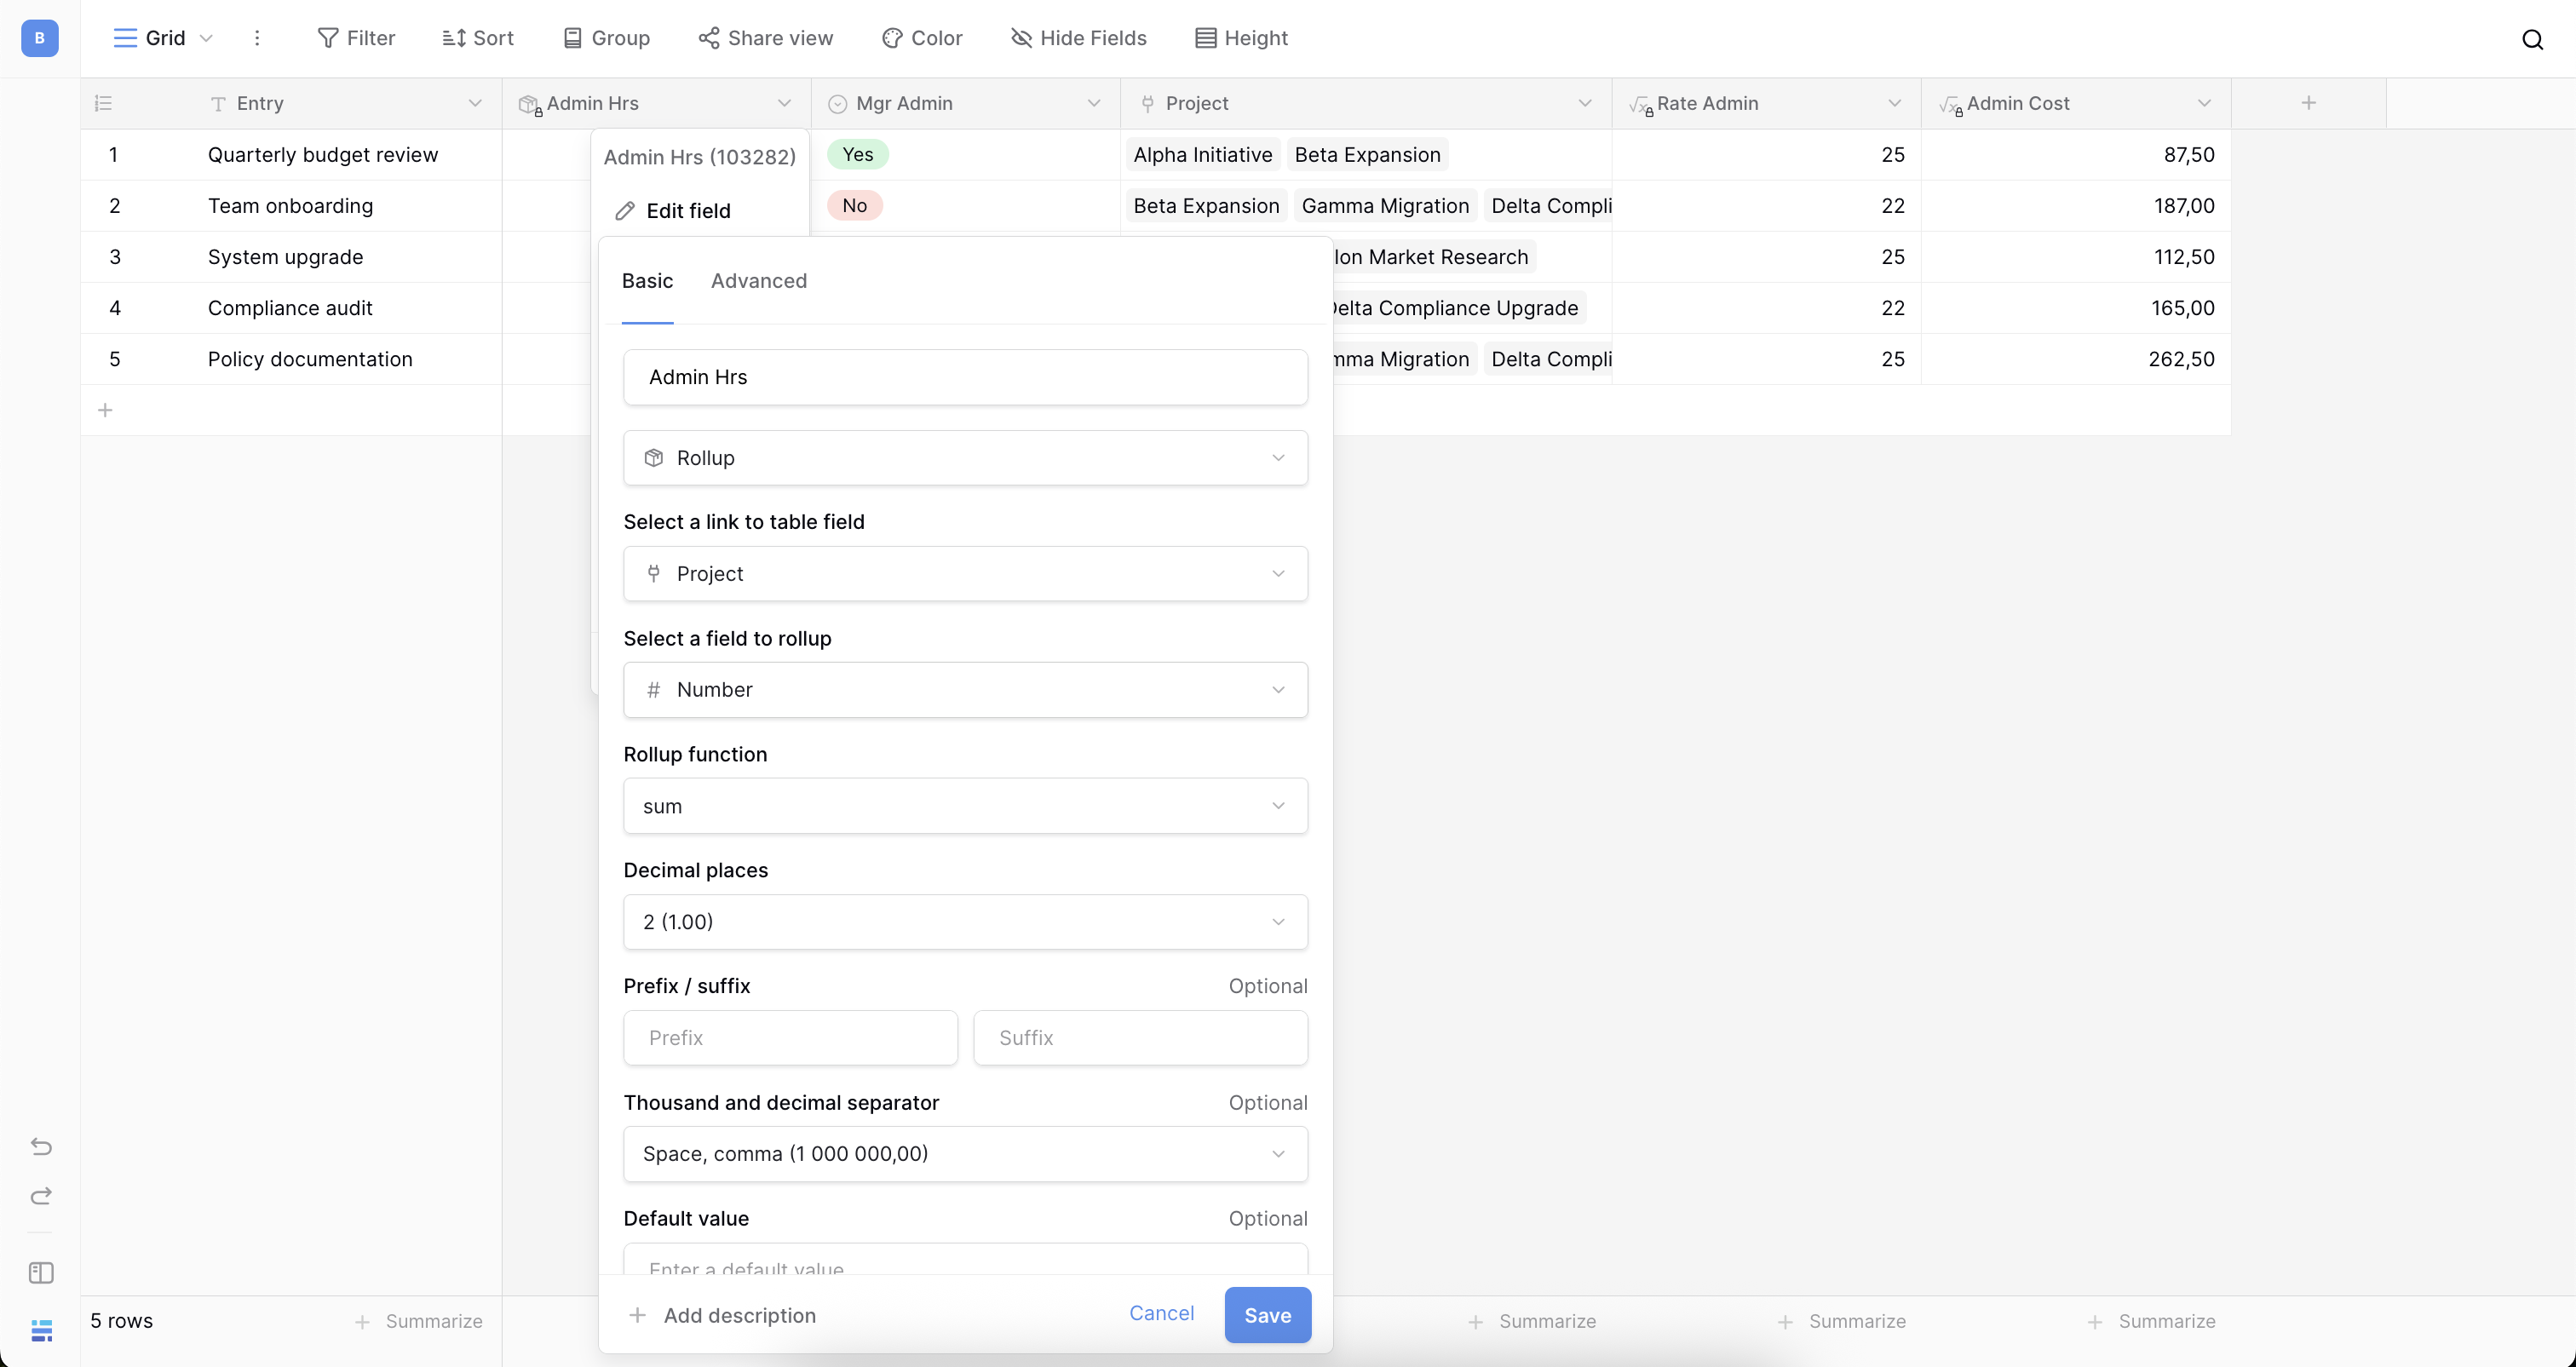Open thousand and decimal separator dropdown
The height and width of the screenshot is (1367, 2576).
coord(965,1154)
